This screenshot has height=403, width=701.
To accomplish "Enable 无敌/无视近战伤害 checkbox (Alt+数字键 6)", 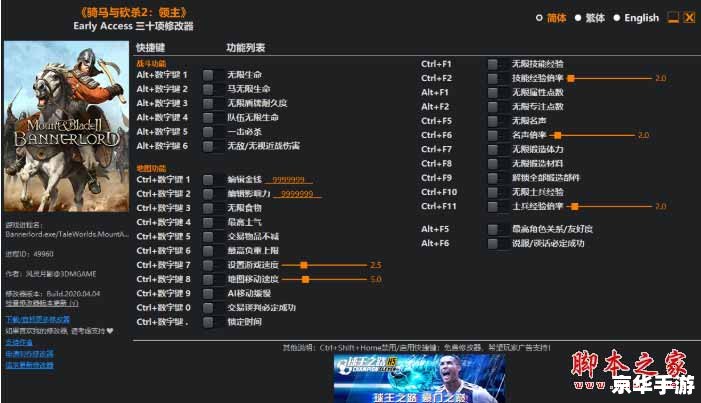I will pyautogui.click(x=208, y=146).
